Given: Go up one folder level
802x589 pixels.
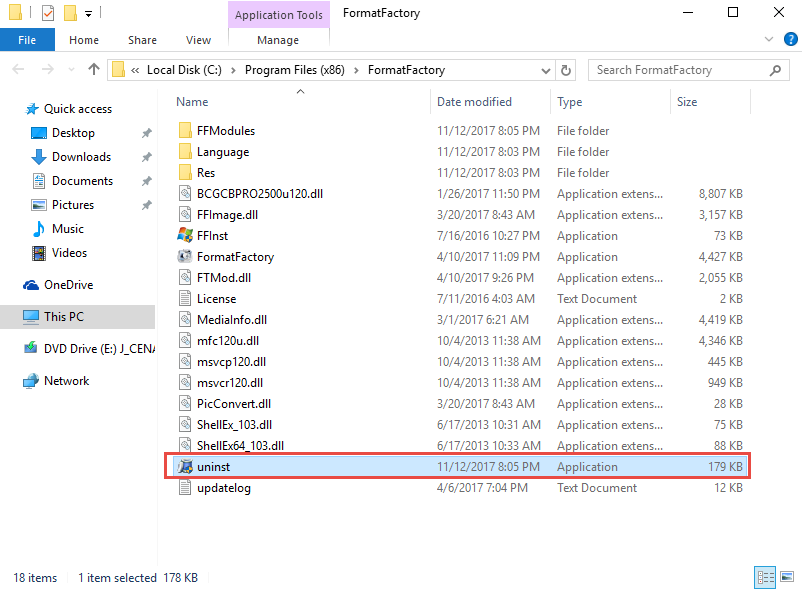Looking at the screenshot, I should point(94,69).
